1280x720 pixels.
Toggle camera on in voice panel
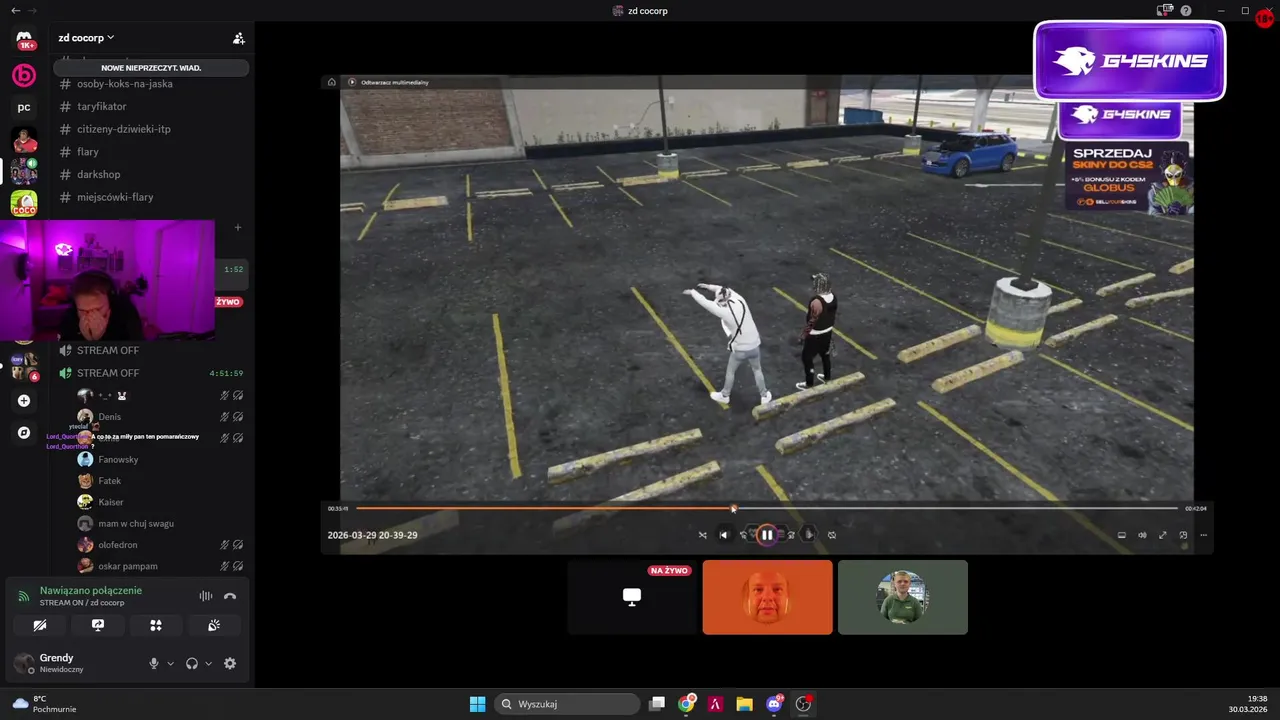click(x=40, y=625)
